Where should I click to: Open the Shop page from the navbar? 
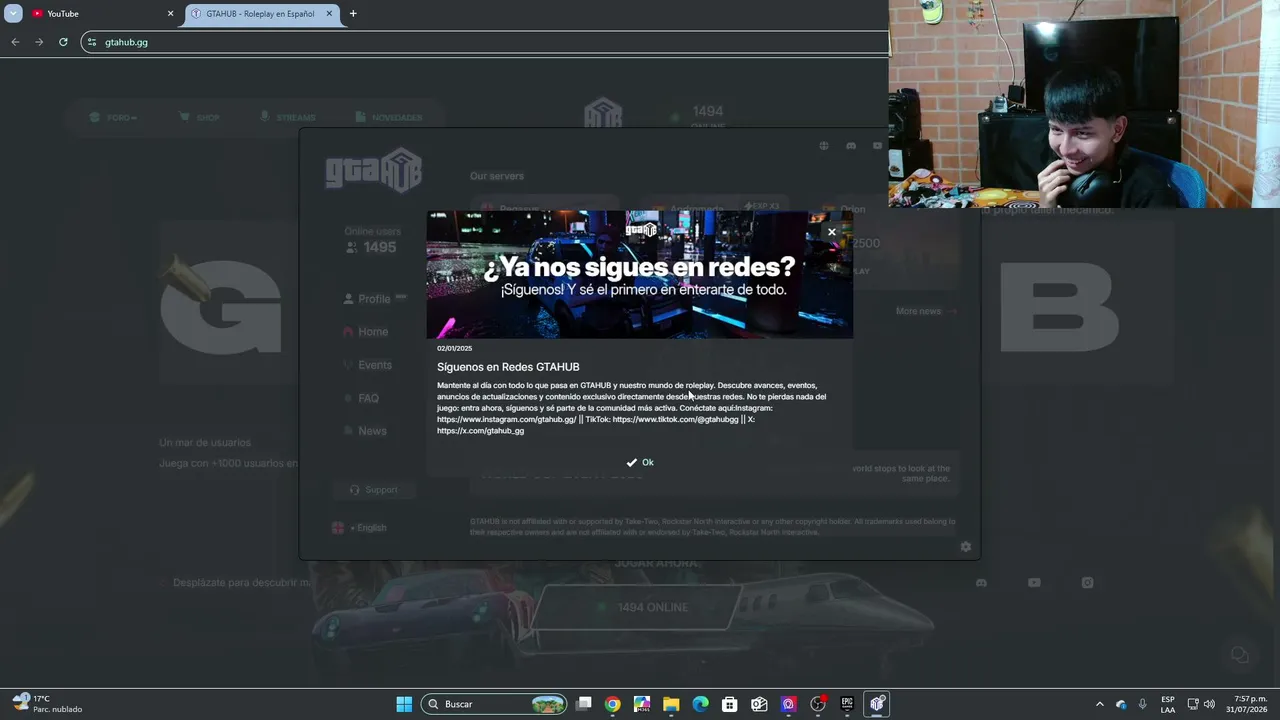click(x=200, y=118)
